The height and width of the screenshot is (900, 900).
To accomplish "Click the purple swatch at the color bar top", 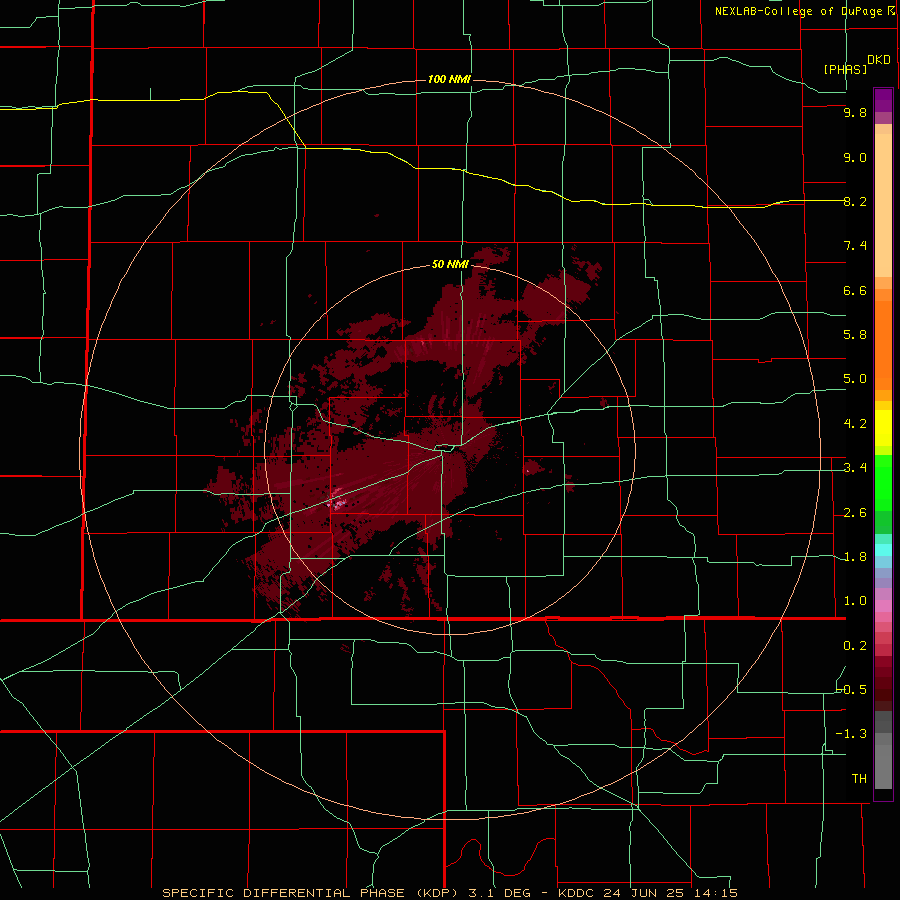I will [x=883, y=100].
